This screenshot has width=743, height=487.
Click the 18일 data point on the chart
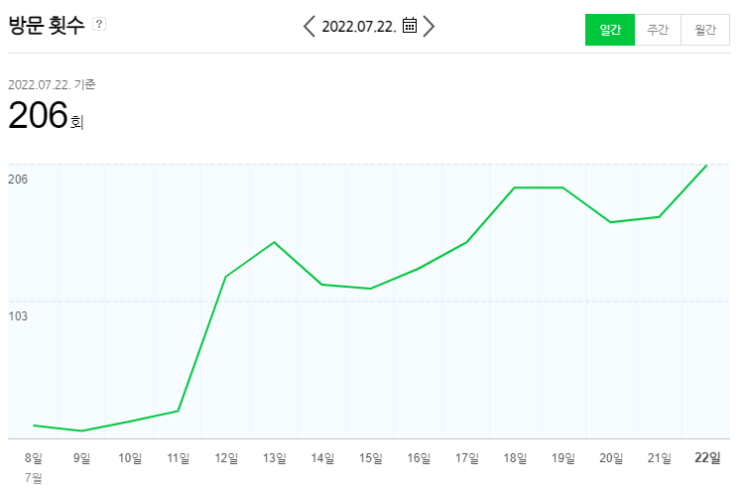515,188
